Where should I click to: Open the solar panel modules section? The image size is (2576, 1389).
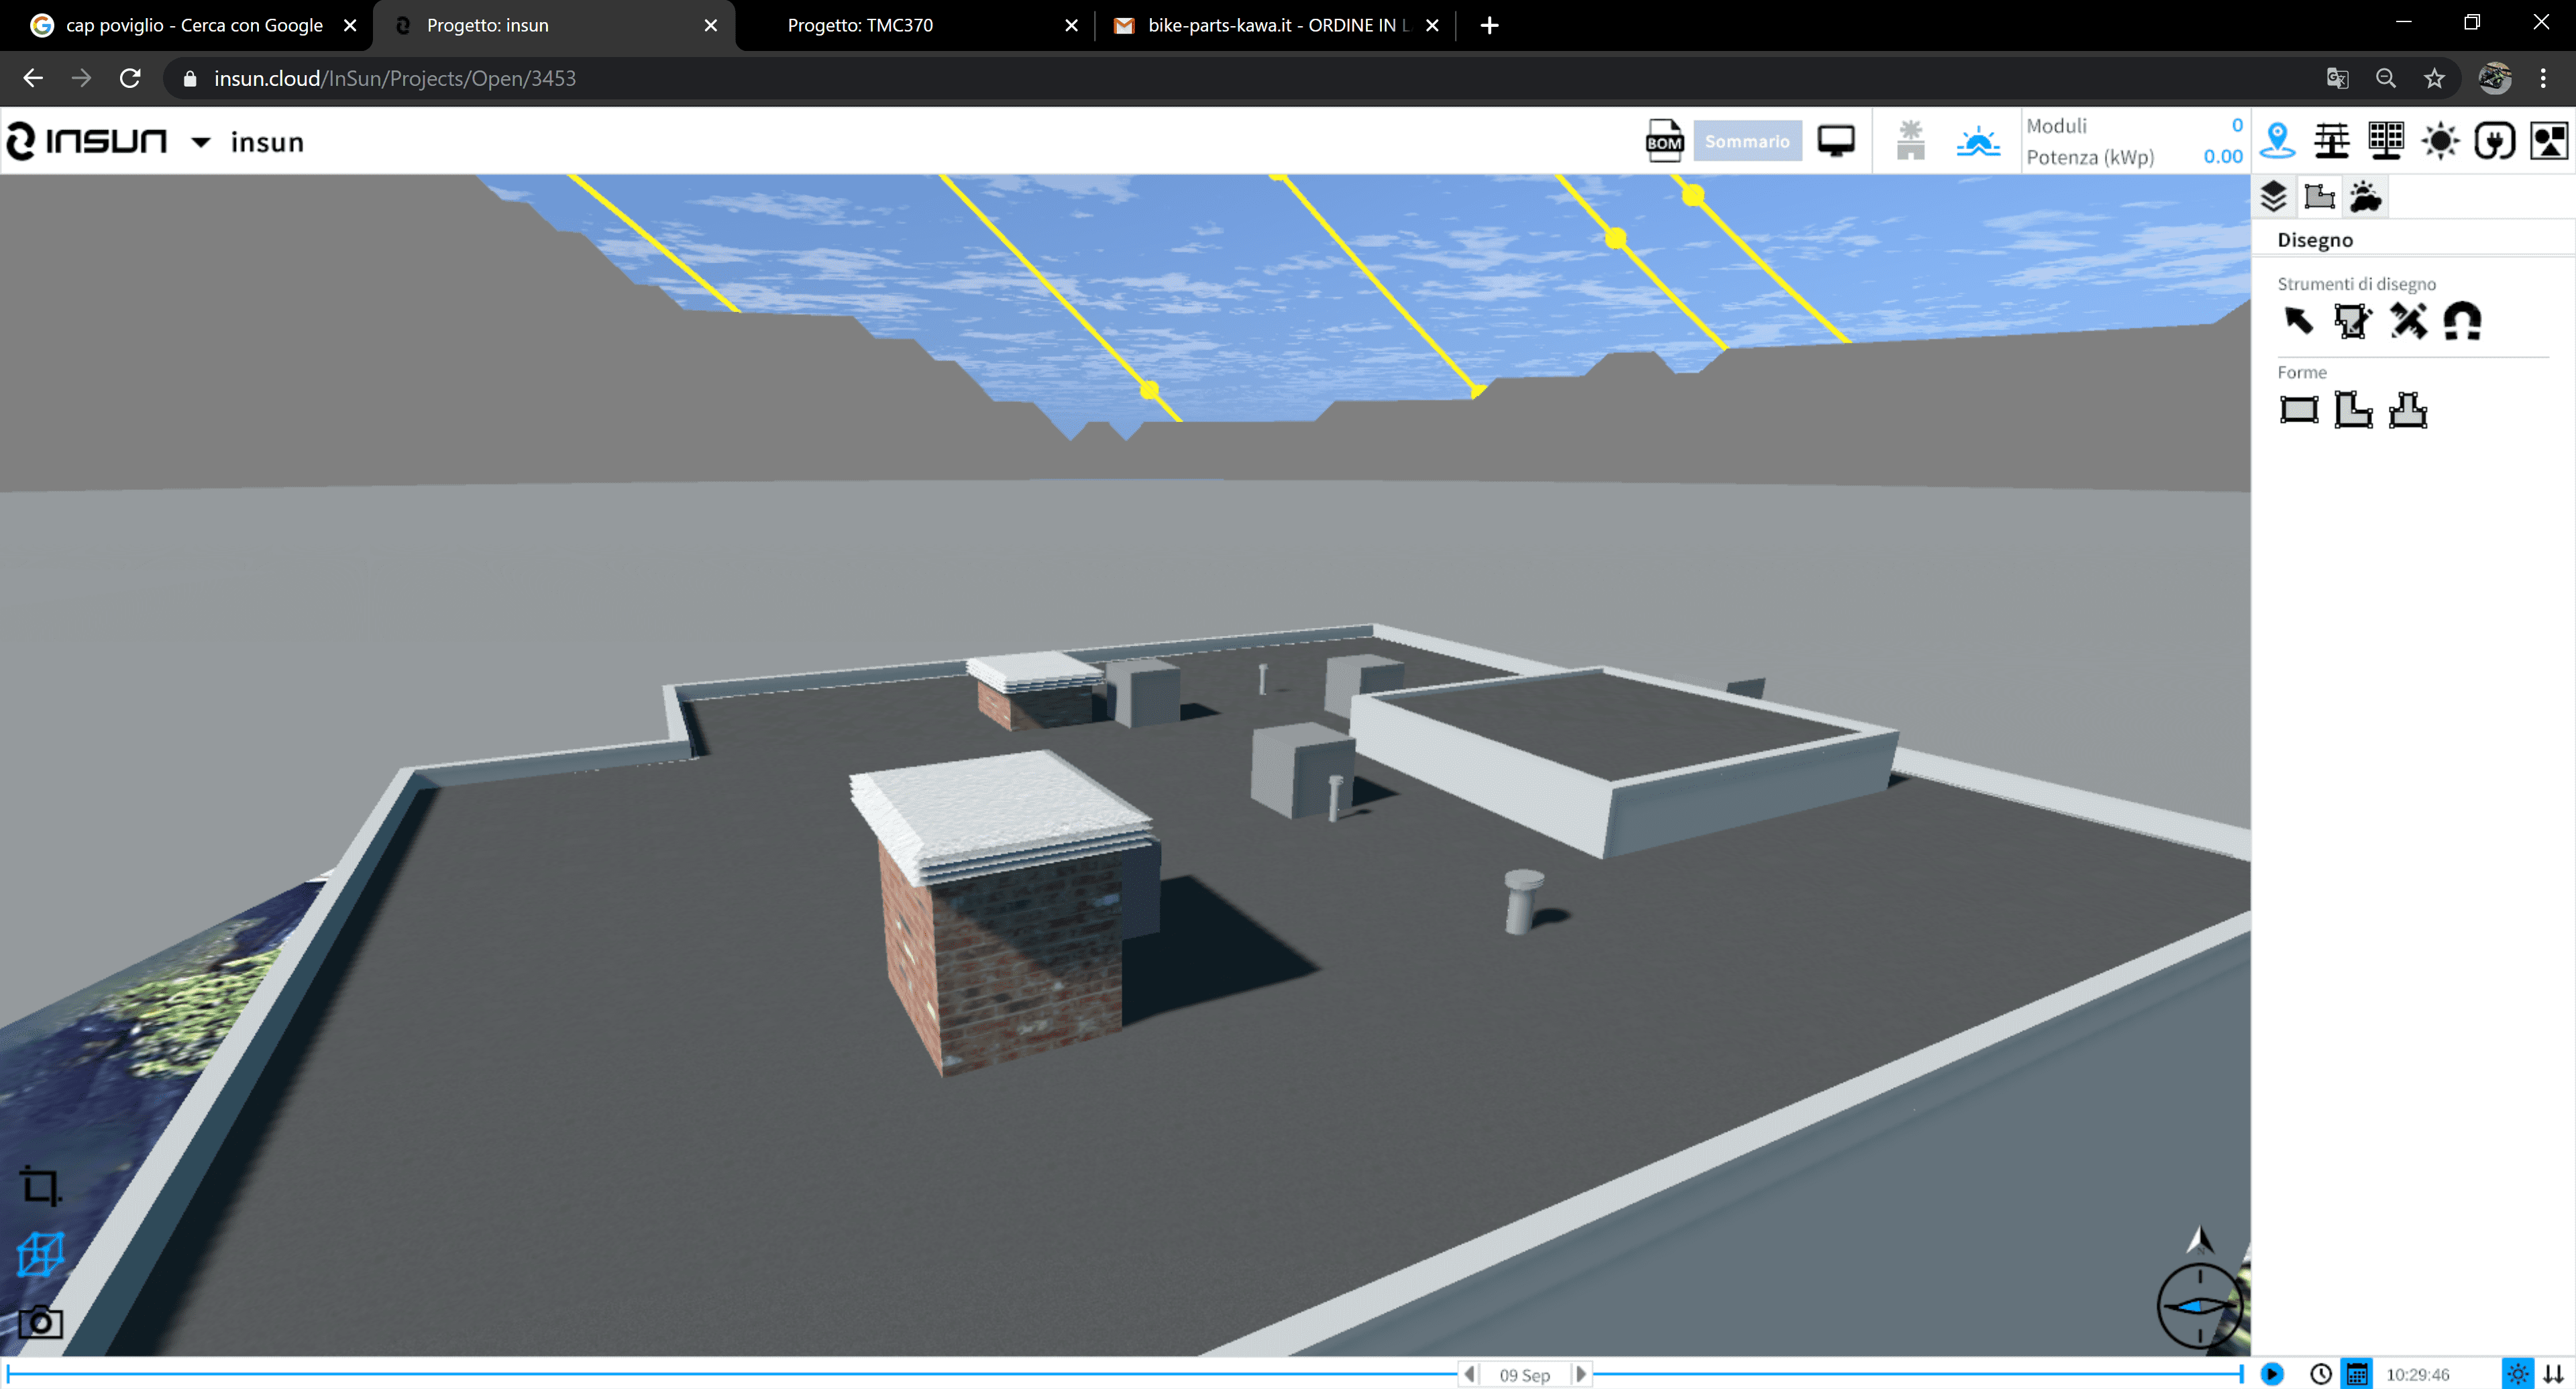[2386, 141]
